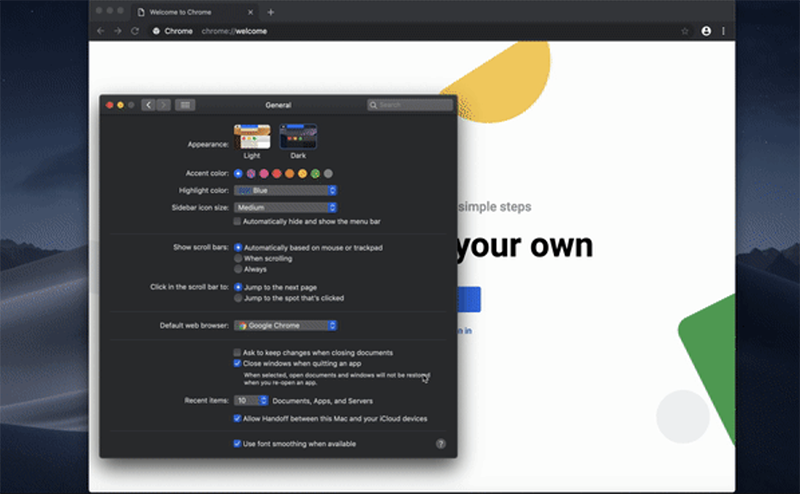Toggle close windows when quitting an app
This screenshot has height=494, width=800.
237,363
